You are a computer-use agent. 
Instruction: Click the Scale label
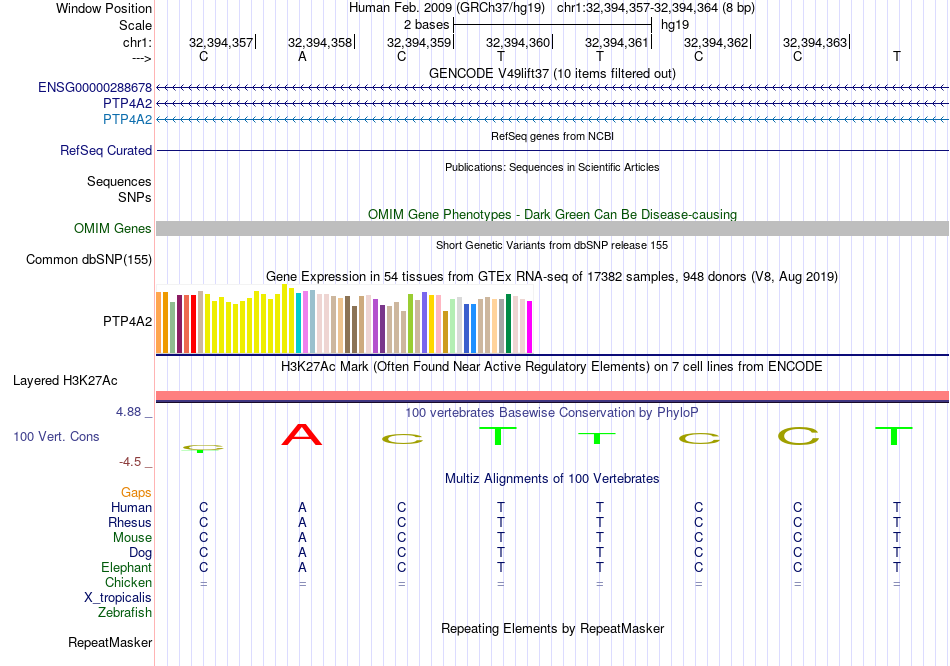click(135, 25)
